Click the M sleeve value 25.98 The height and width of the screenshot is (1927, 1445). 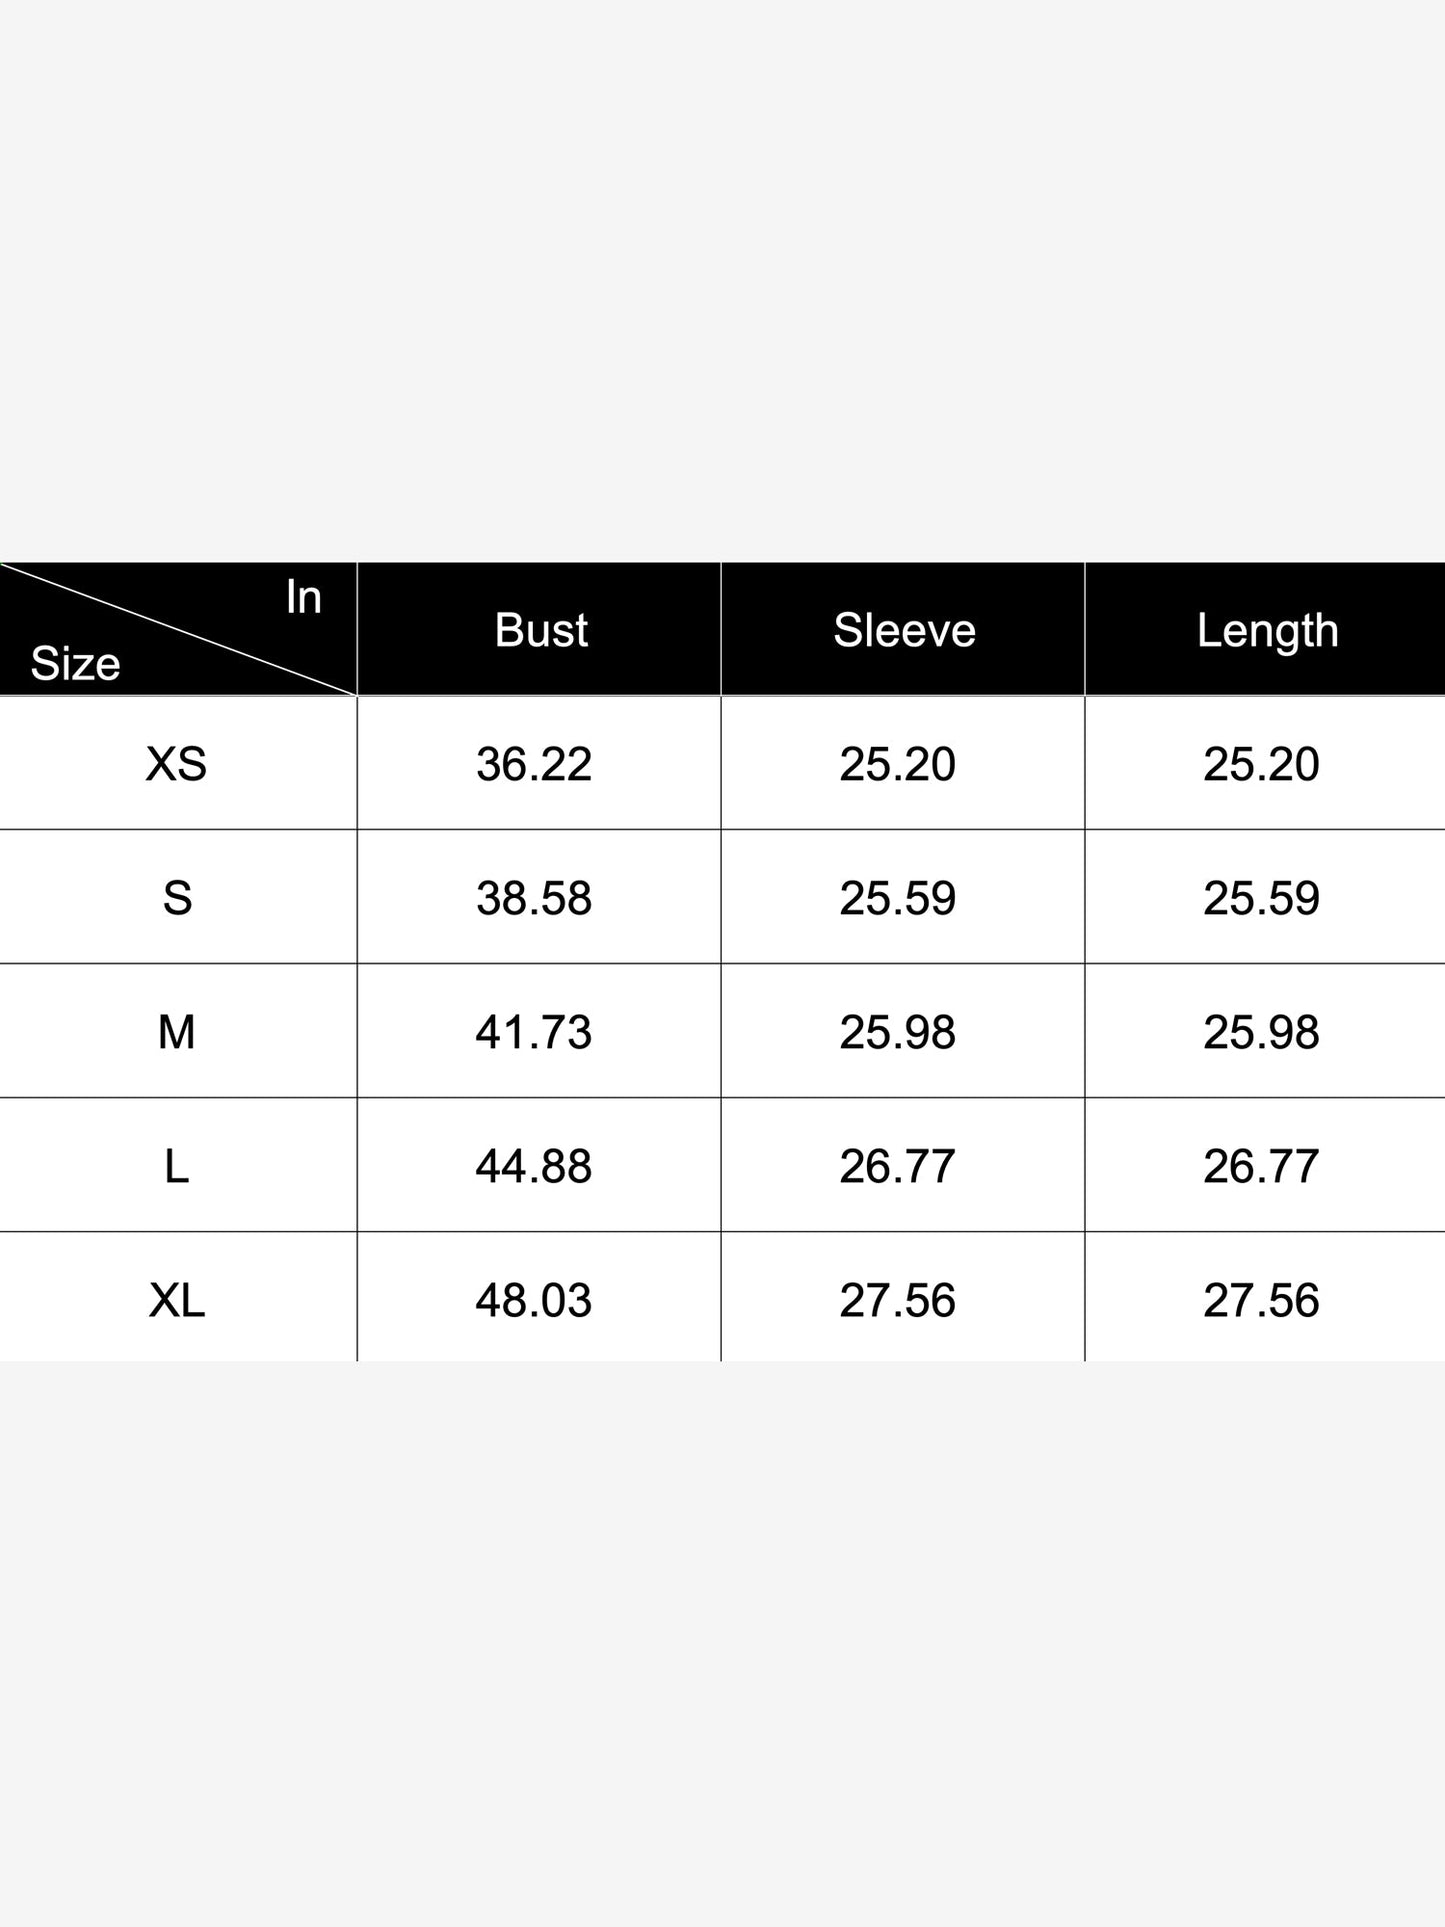coord(897,1032)
